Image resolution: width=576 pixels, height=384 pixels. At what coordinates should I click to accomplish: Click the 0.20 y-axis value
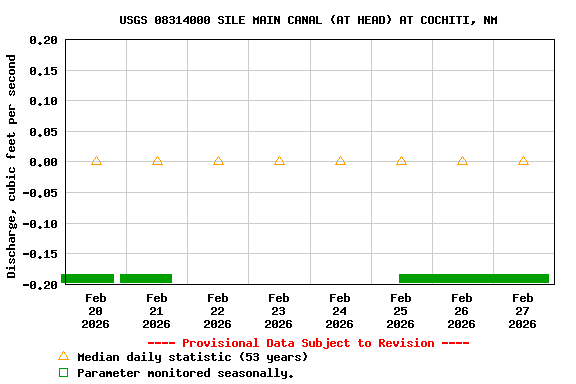(43, 40)
